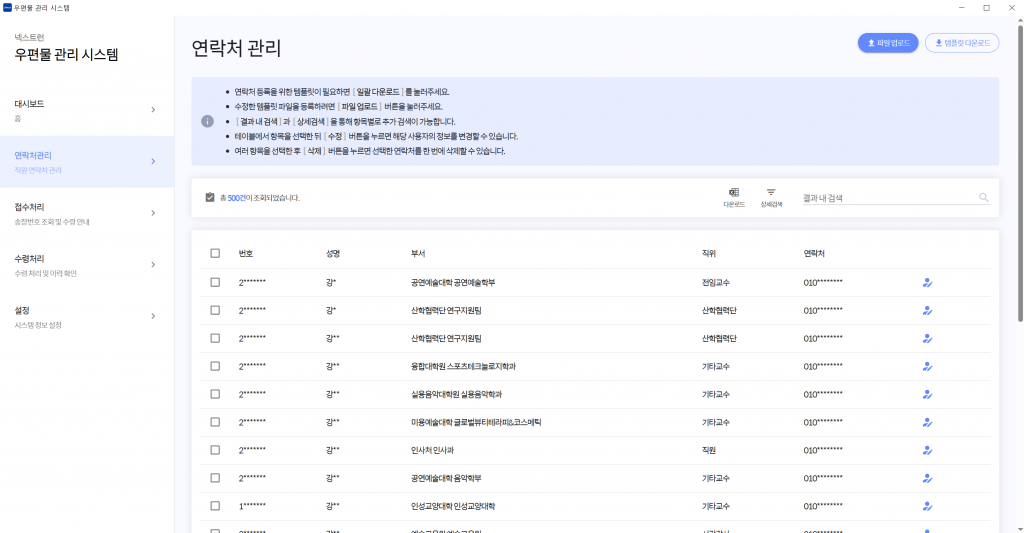Edit the 인성교양대학 row contact
Image resolution: width=1024 pixels, height=533 pixels.
(927, 506)
